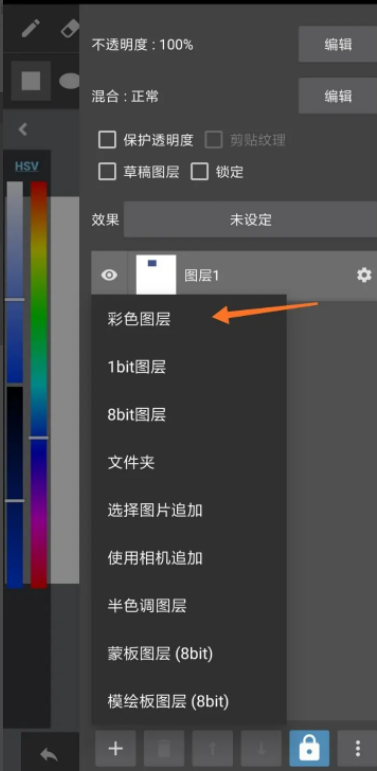Click the upper blue-gray saturation slider
This screenshot has height=771, width=377.
click(x=15, y=282)
